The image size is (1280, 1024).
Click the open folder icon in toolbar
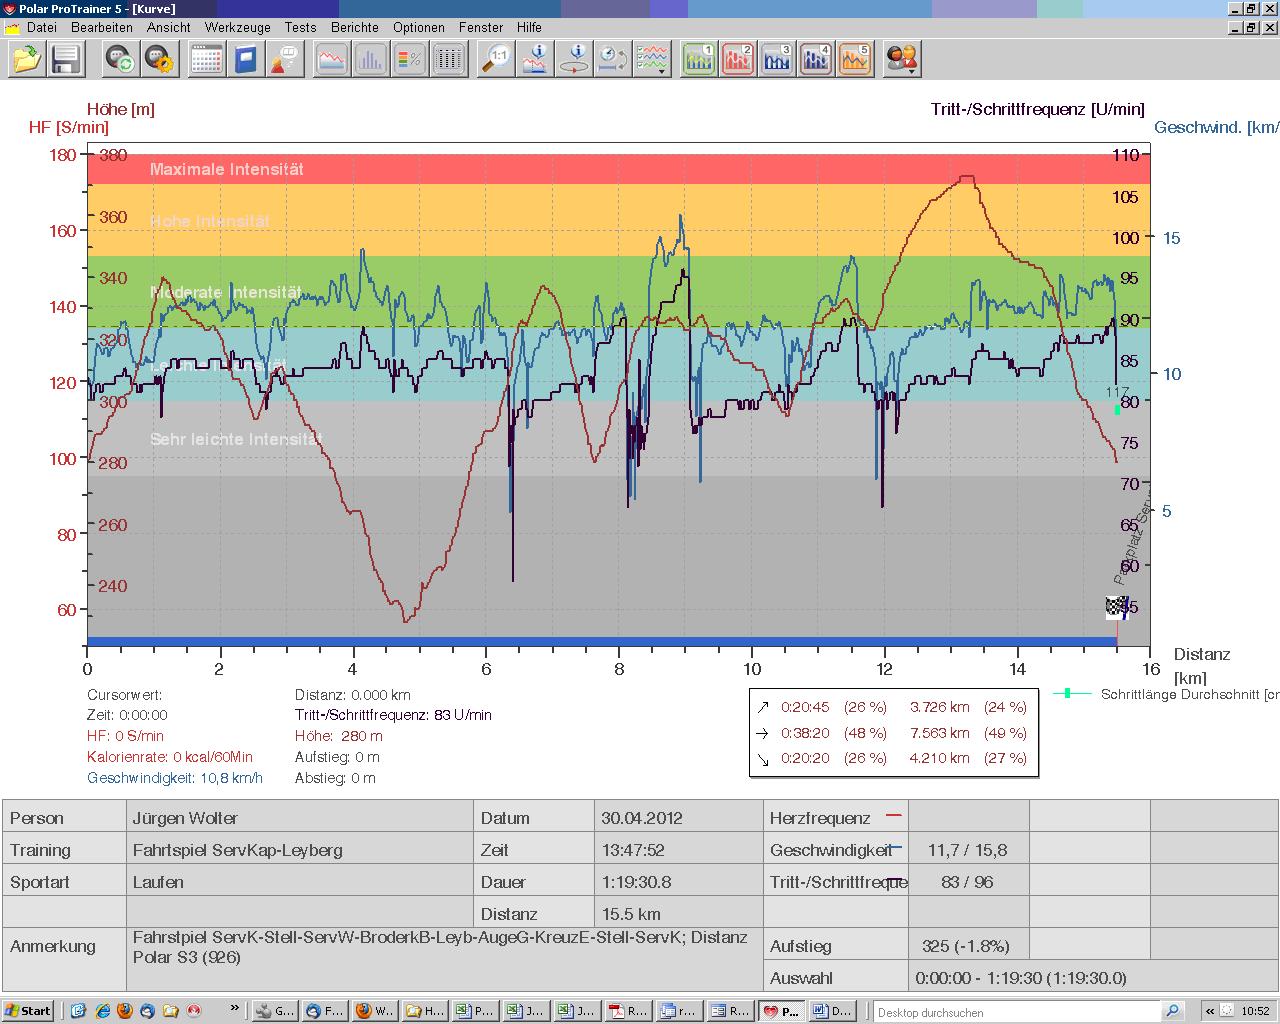click(27, 59)
